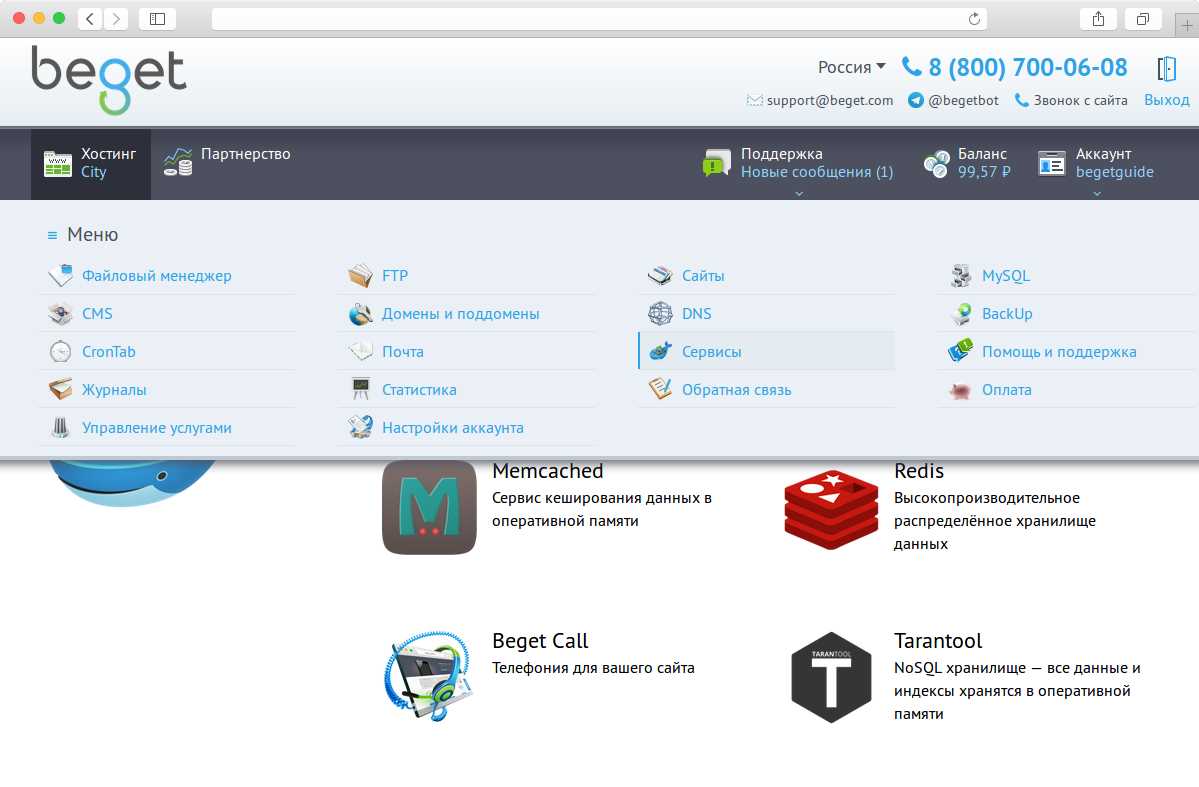Click the Выход logout link
Viewport: 1199px width, 787px height.
click(x=1166, y=100)
